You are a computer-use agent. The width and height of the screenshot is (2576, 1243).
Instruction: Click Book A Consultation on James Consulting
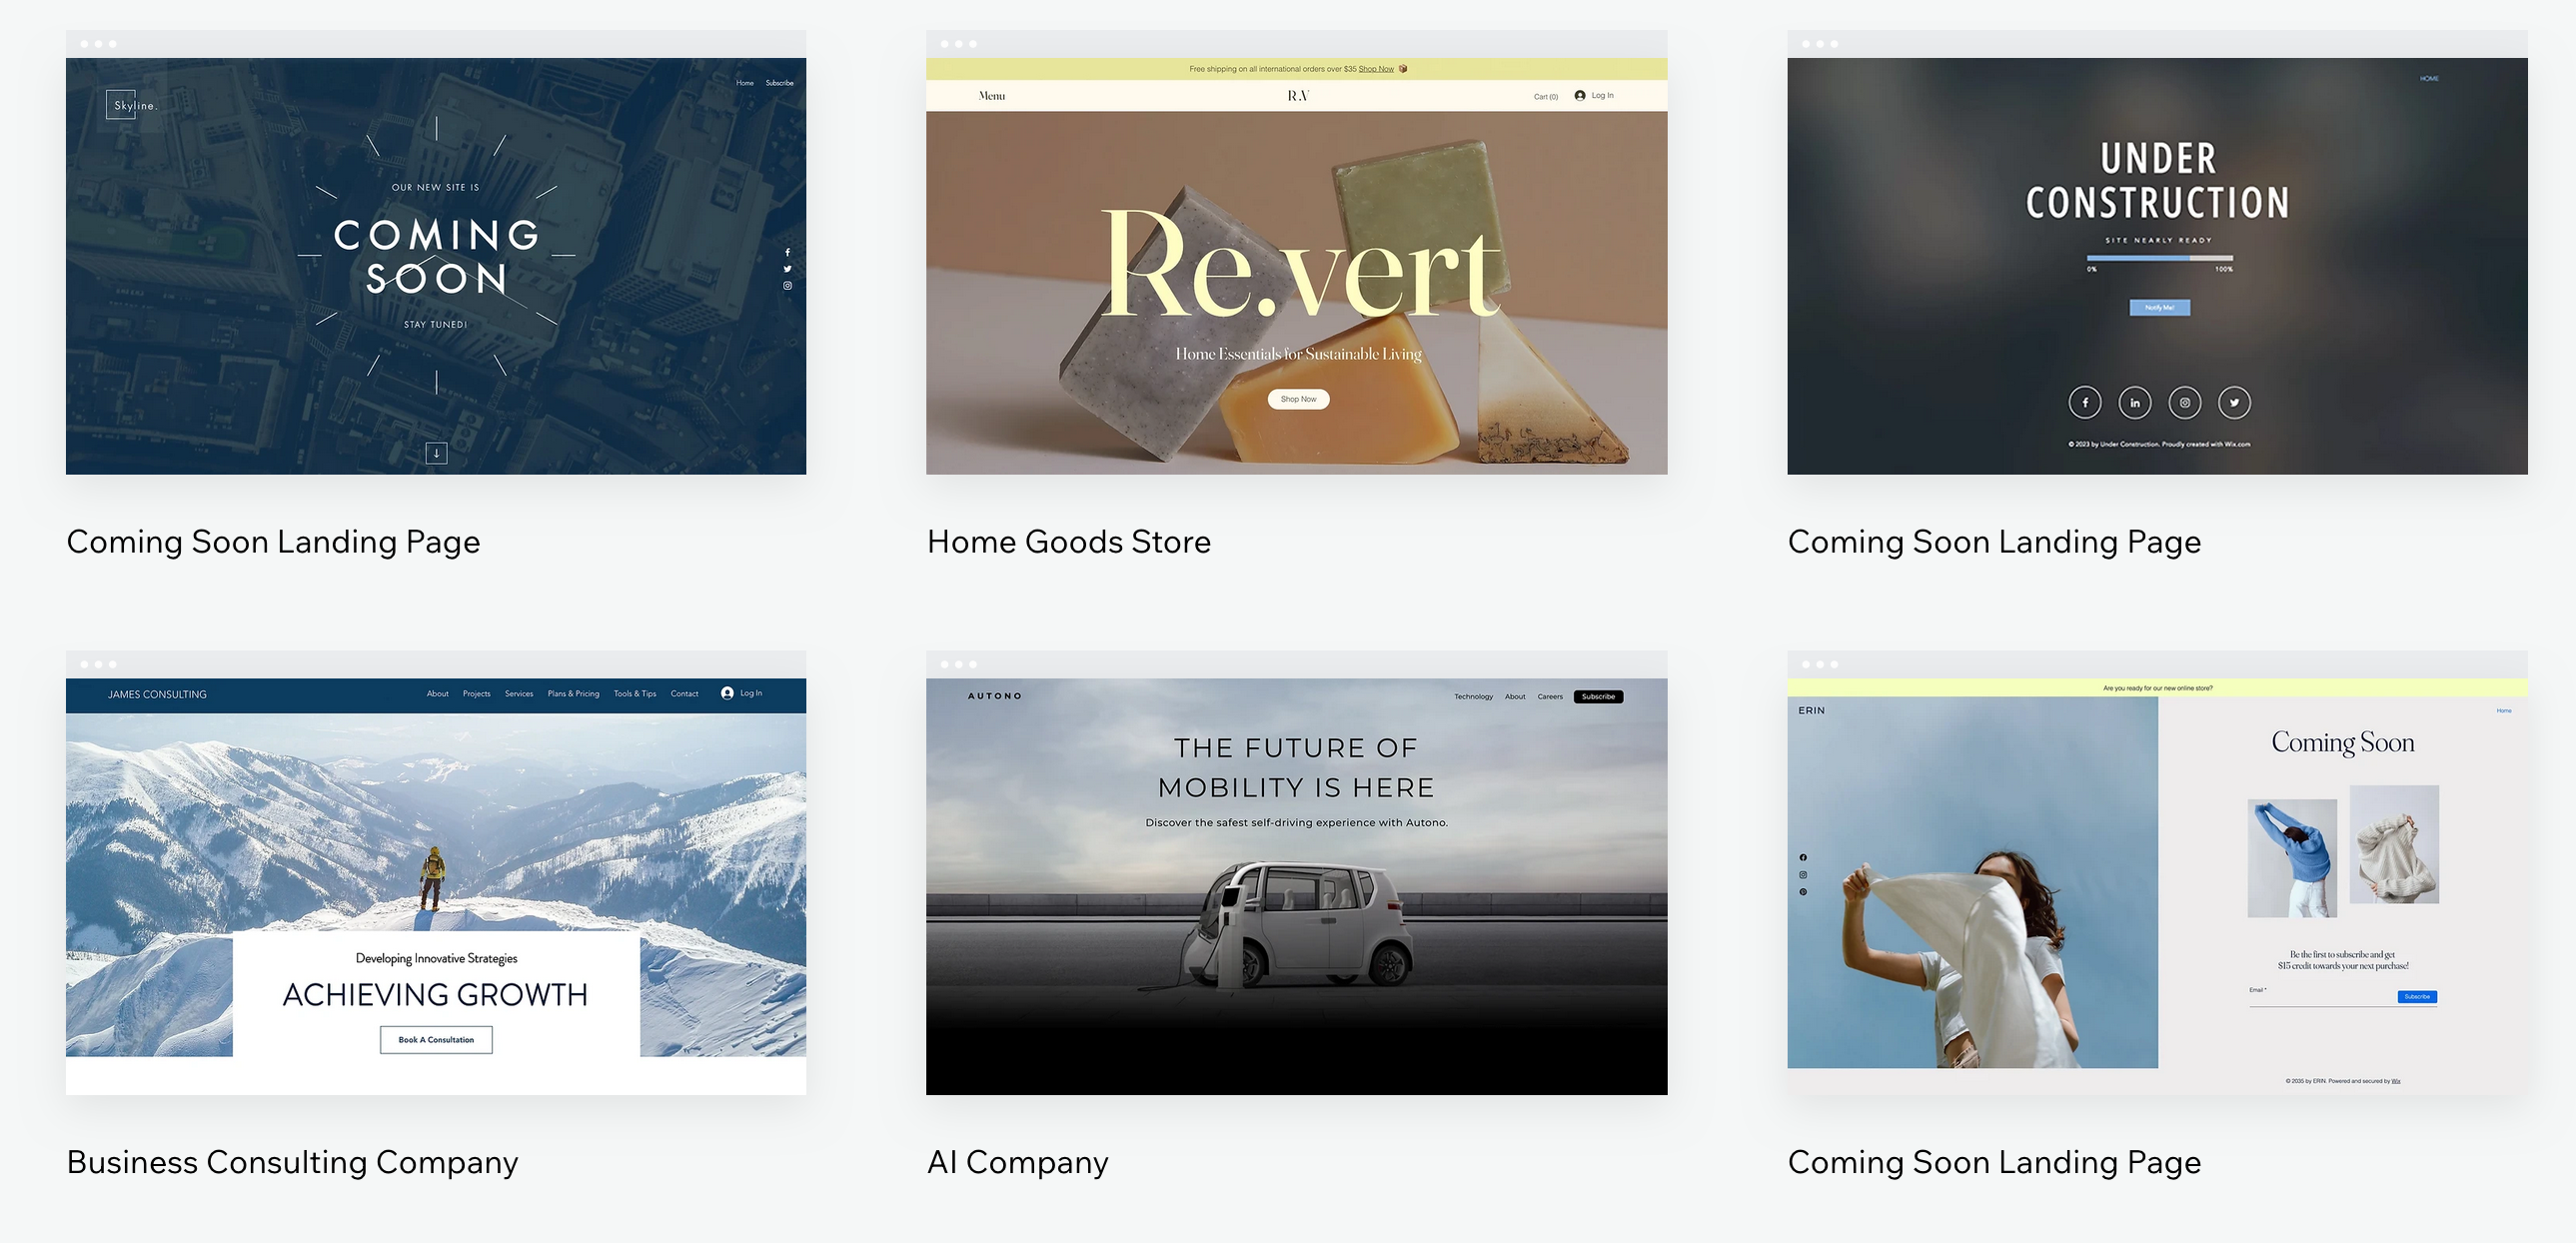click(x=435, y=1040)
